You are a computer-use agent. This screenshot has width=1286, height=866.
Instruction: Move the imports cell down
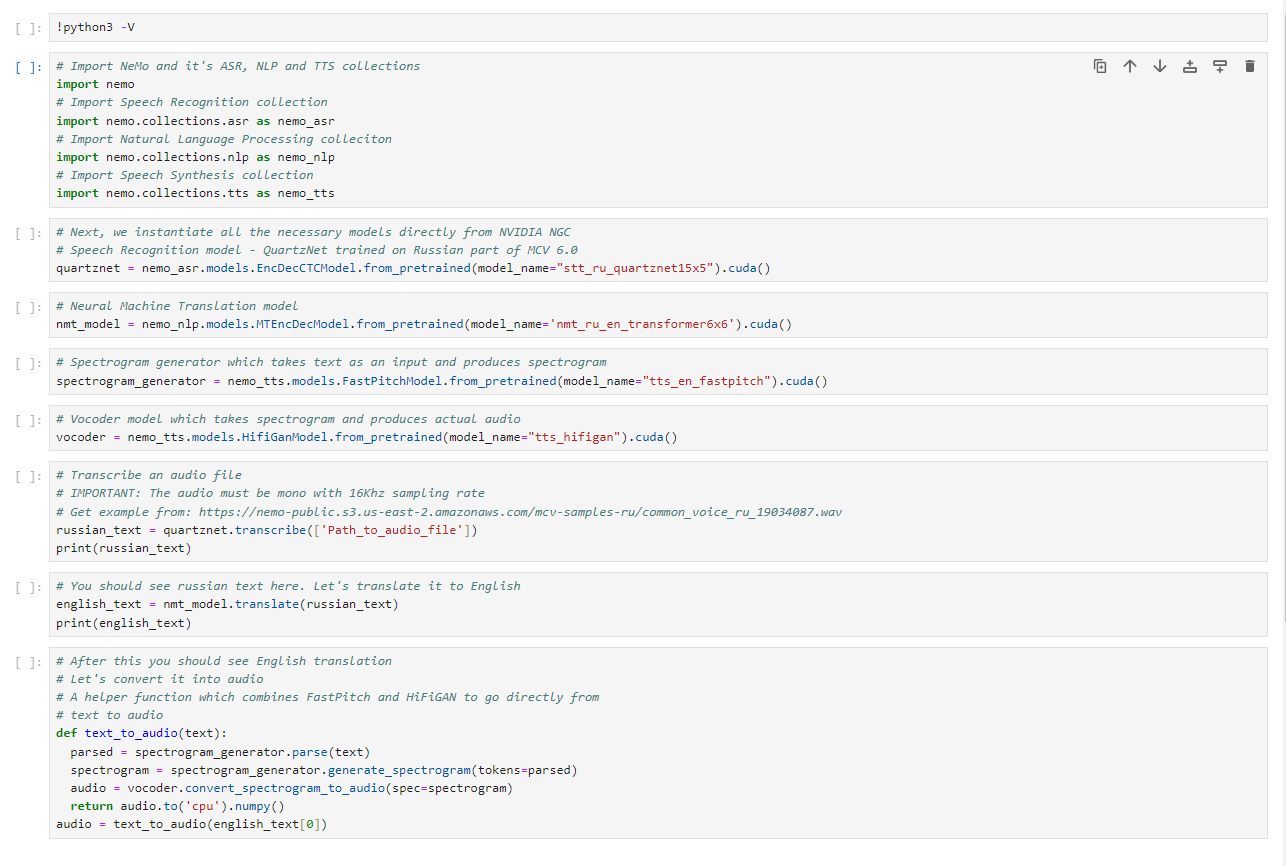click(x=1160, y=66)
